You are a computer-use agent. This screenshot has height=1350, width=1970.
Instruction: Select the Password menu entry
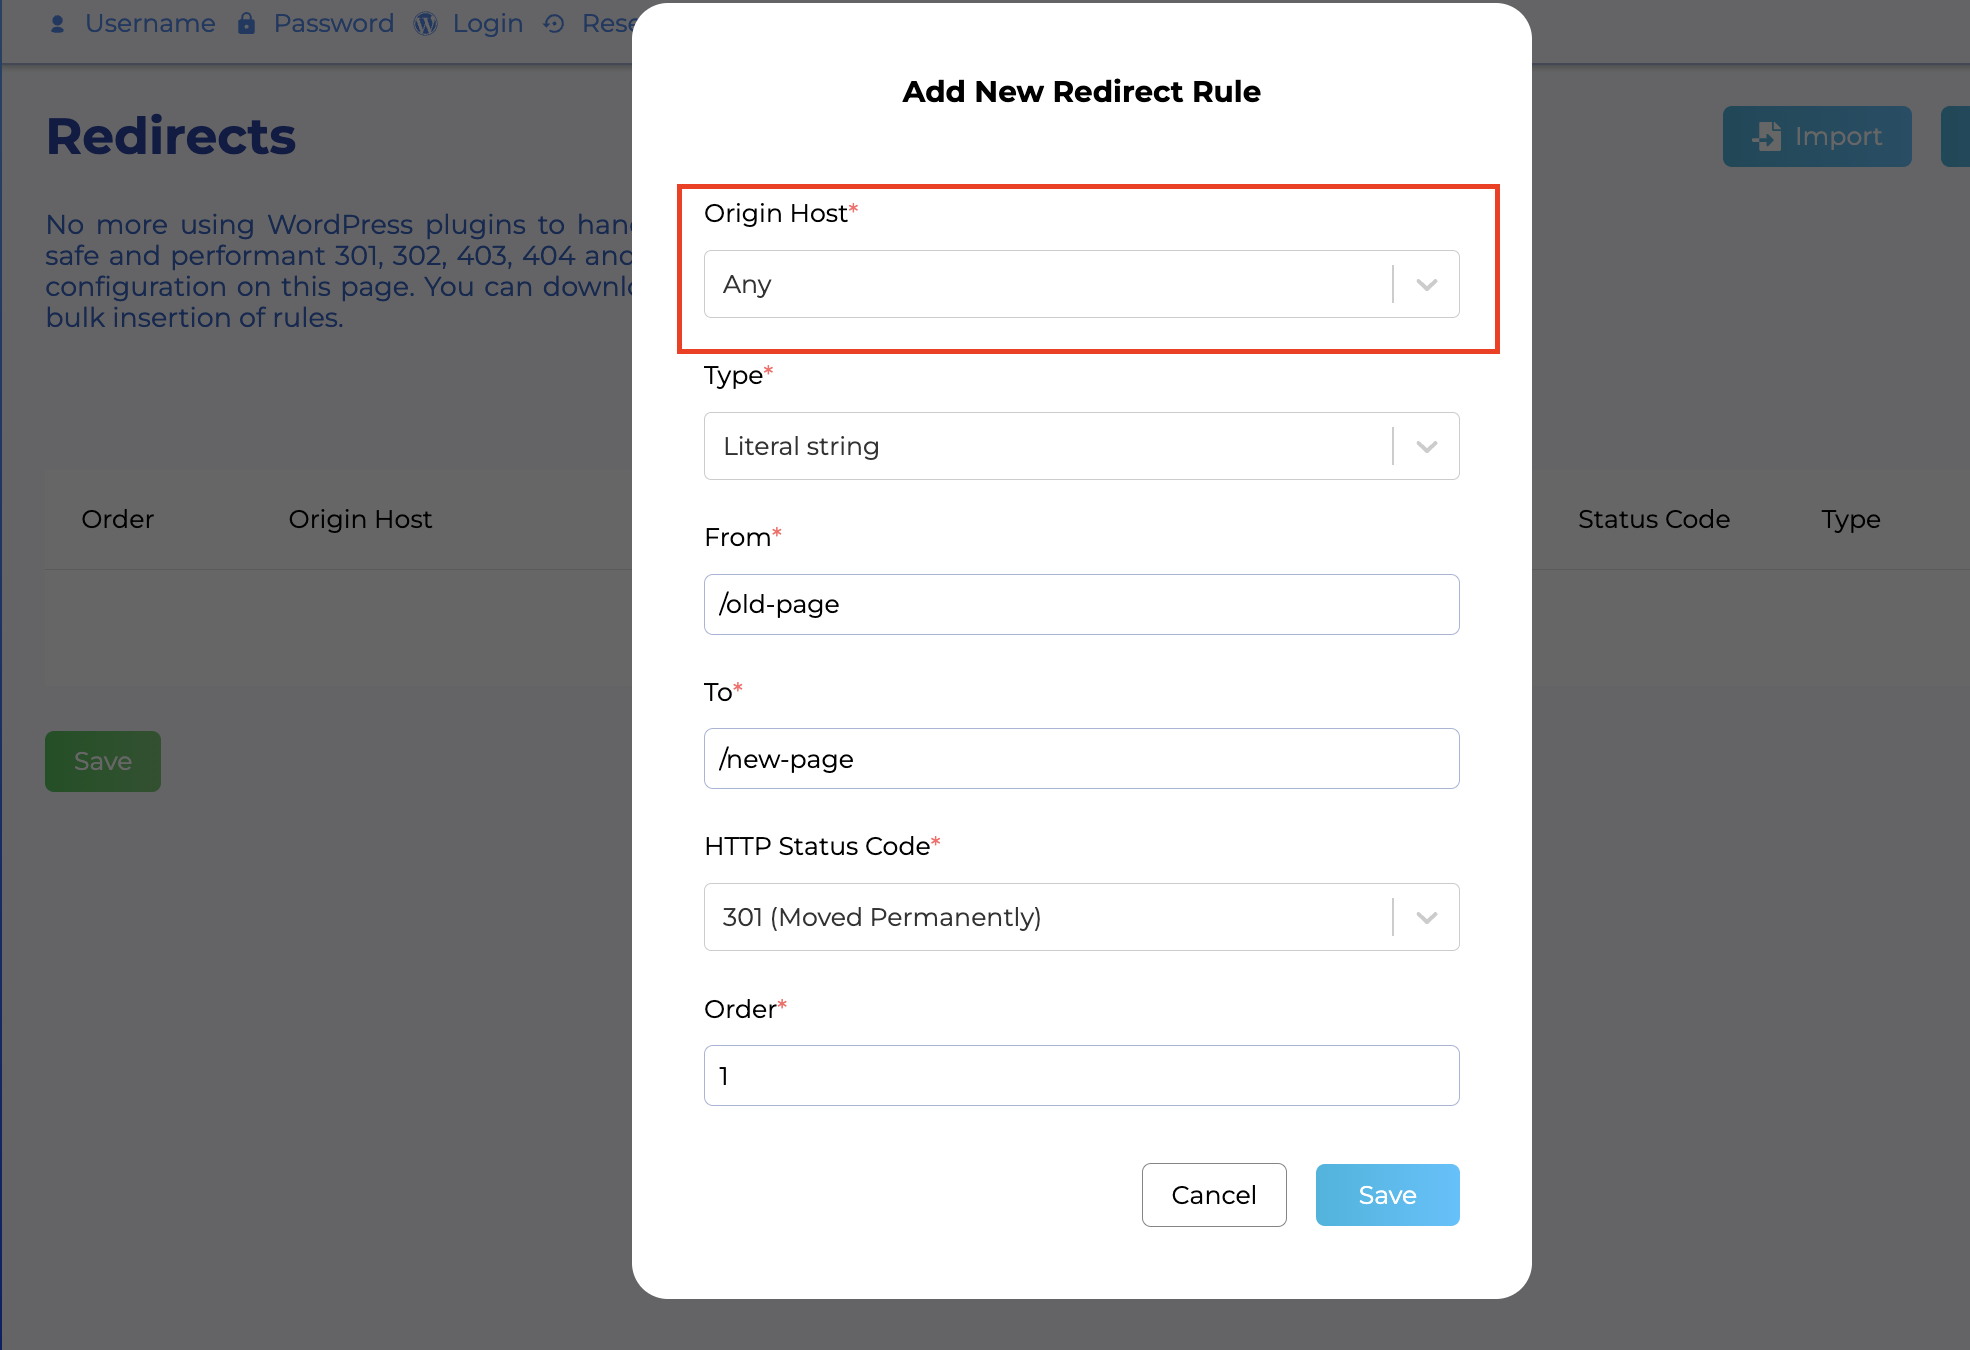(x=333, y=23)
